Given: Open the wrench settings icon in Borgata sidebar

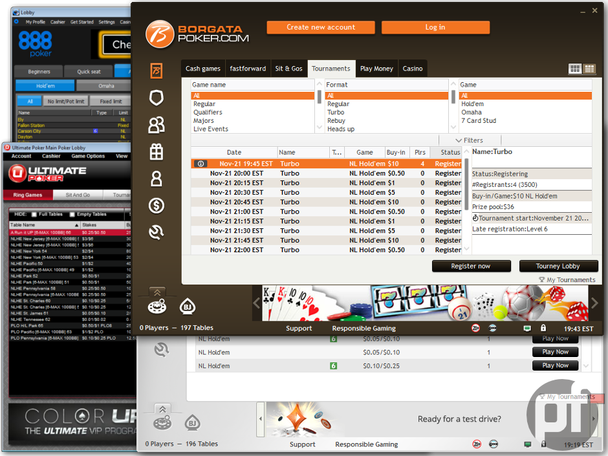Looking at the screenshot, I should pos(156,232).
